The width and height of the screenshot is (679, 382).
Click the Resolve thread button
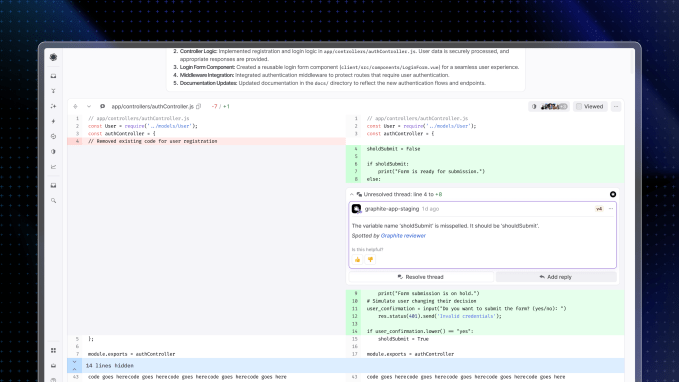[x=421, y=277]
